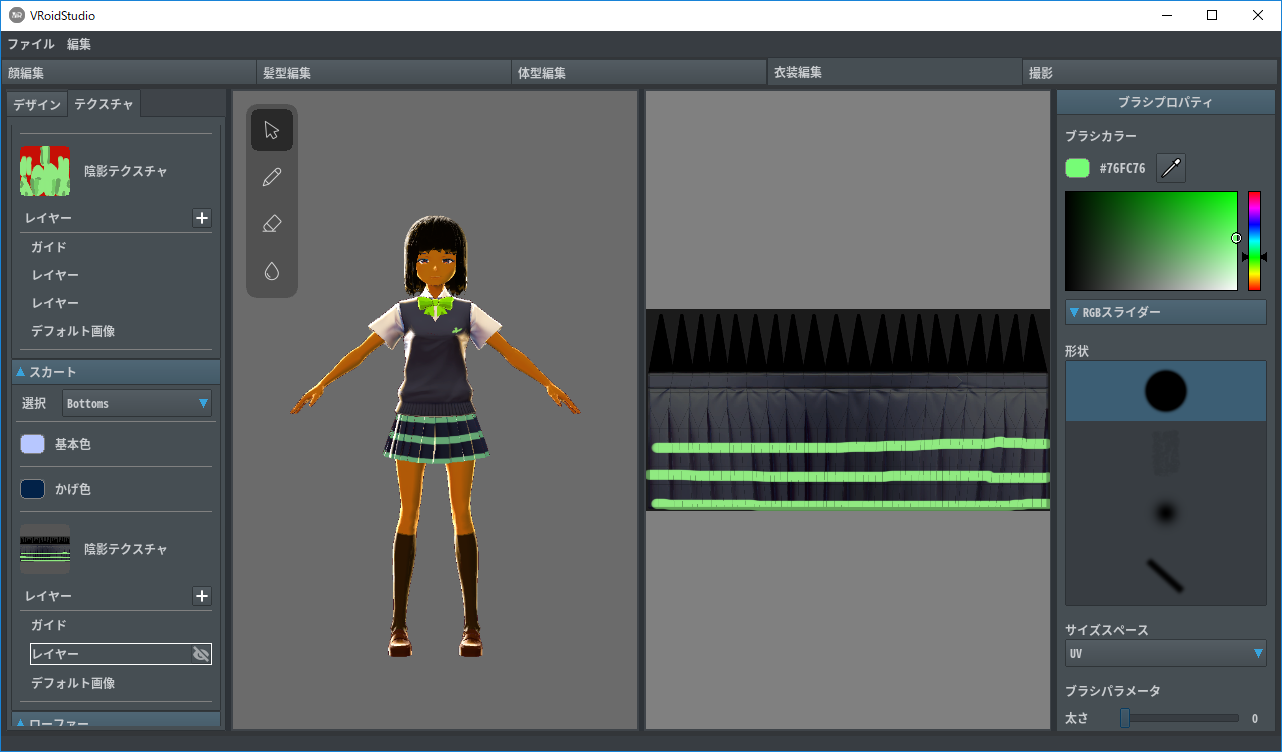Click inside the green saturation color field

[x=1151, y=241]
